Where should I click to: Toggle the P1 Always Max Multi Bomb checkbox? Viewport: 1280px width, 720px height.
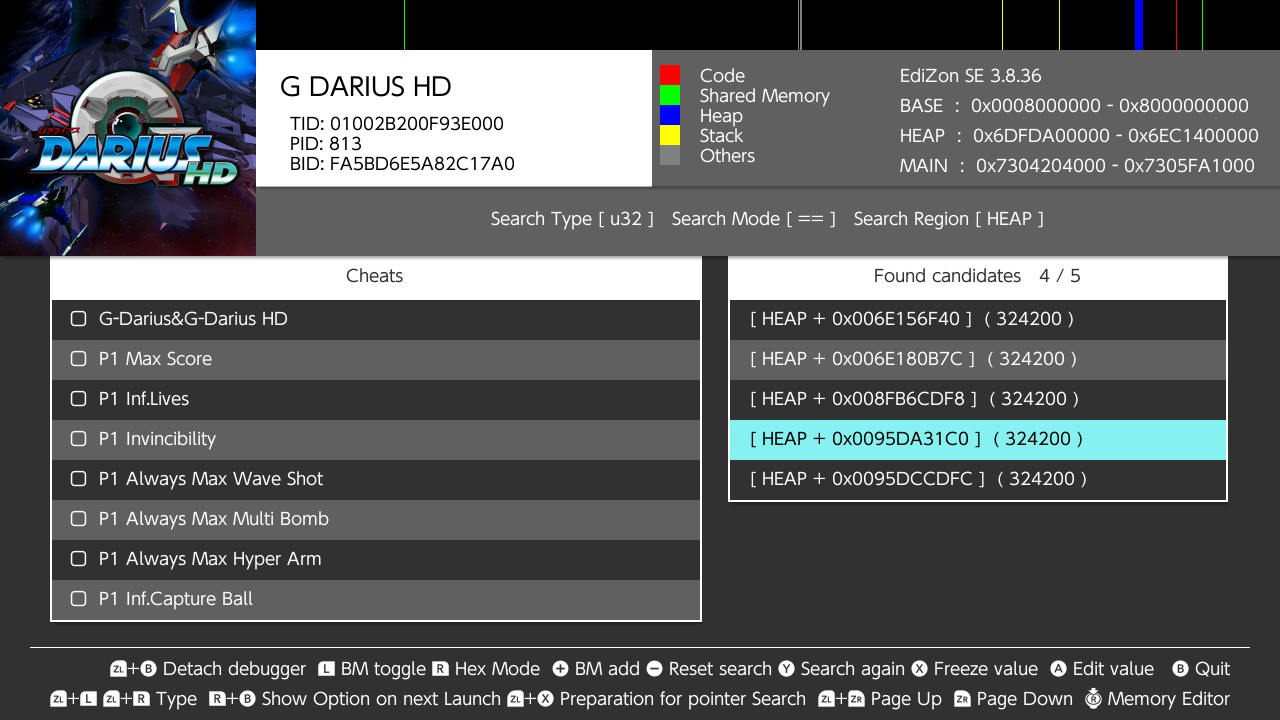coord(79,519)
